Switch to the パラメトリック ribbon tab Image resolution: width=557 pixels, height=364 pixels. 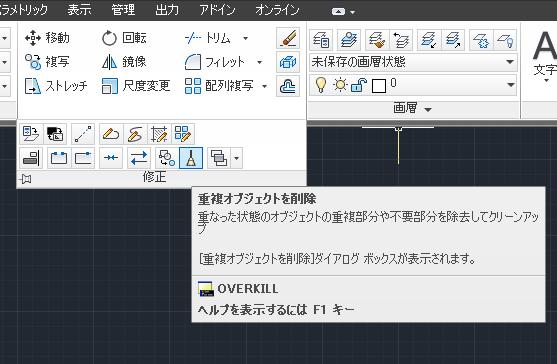coord(23,10)
